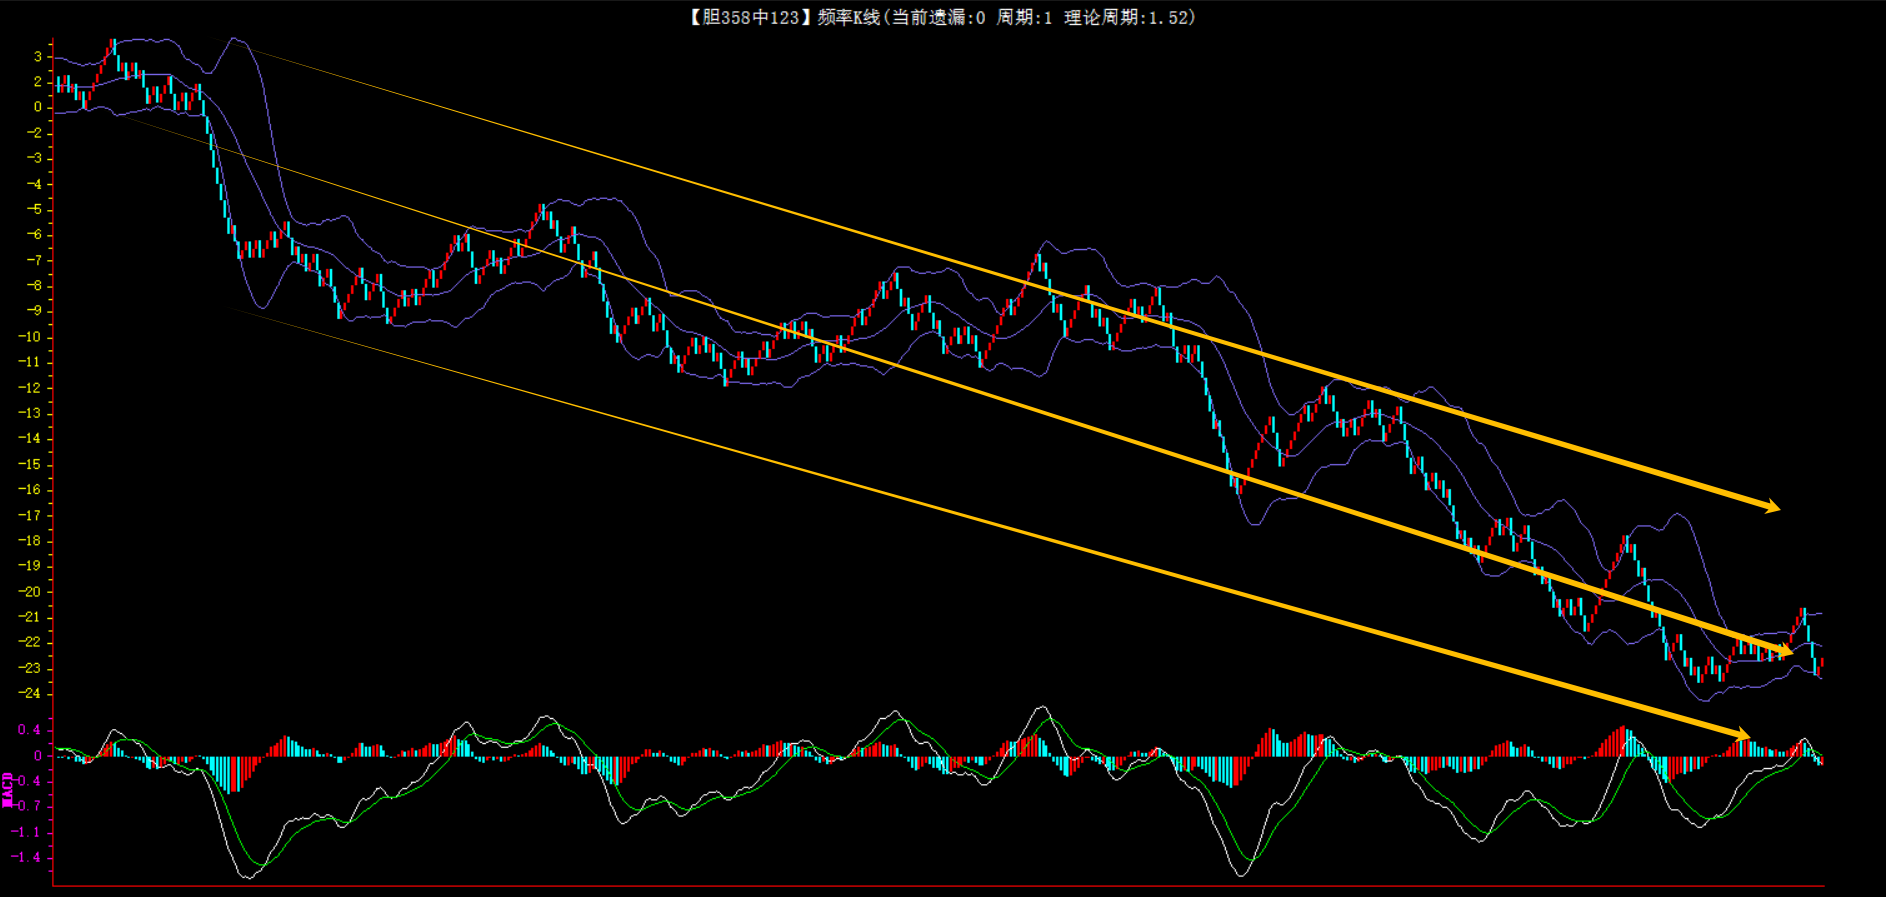Click the y-axis label -17

(x=30, y=515)
